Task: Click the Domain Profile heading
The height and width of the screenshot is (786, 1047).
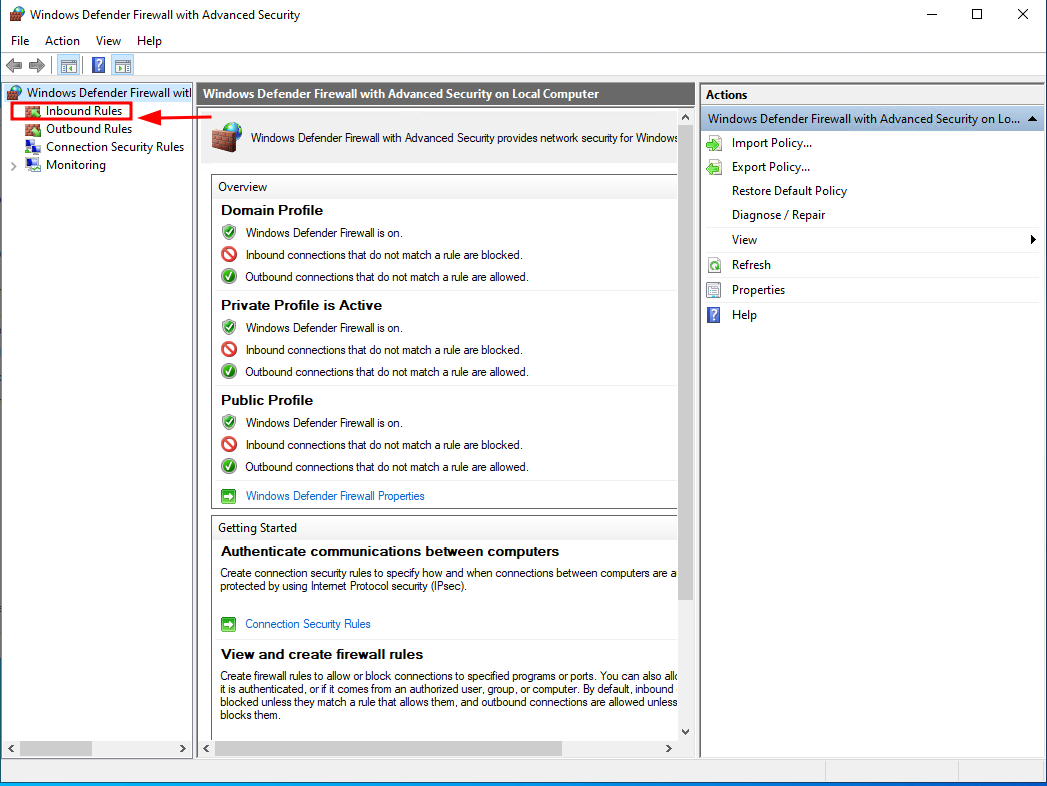Action: pos(272,210)
